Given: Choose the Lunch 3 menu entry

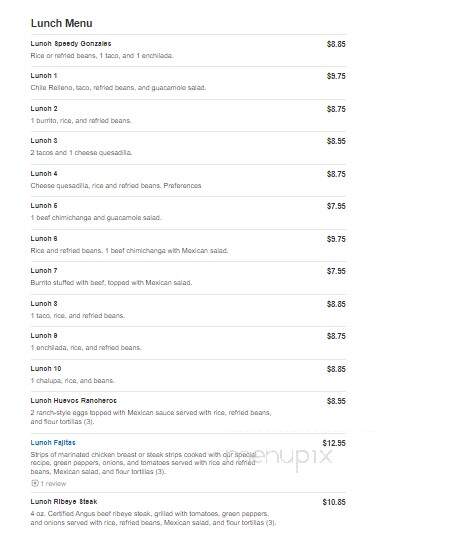Looking at the screenshot, I should pyautogui.click(x=44, y=141).
